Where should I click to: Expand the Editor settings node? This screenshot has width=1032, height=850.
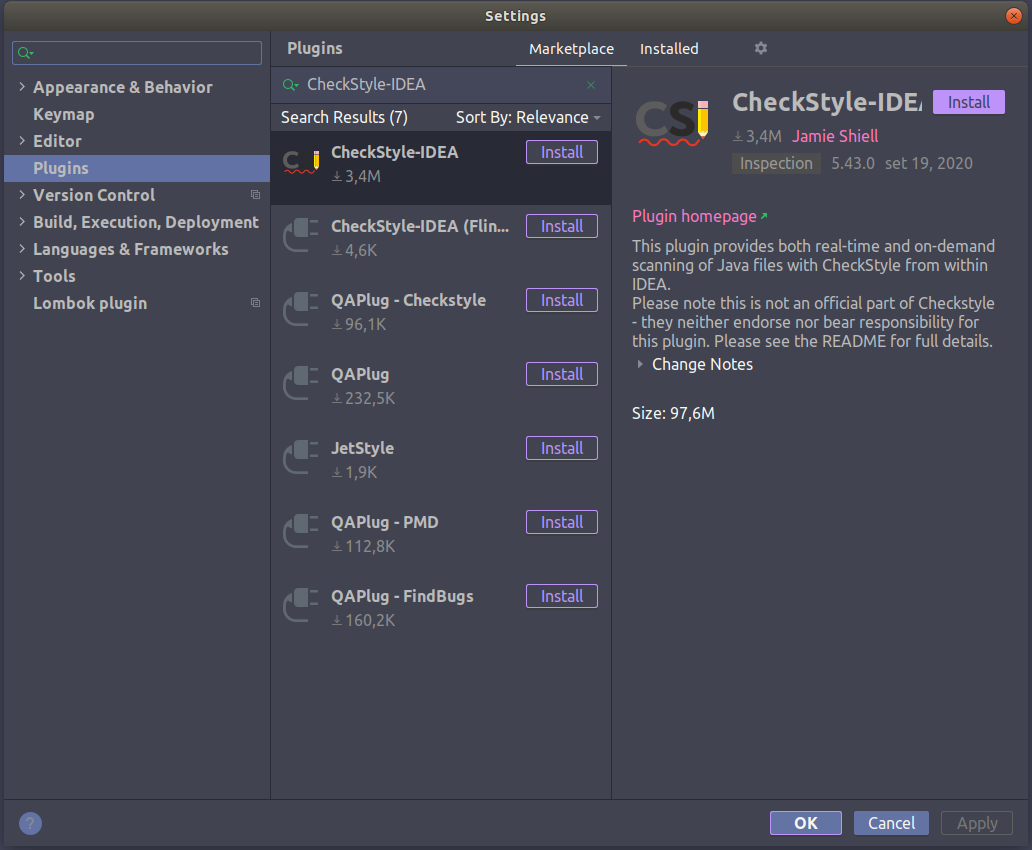click(22, 141)
